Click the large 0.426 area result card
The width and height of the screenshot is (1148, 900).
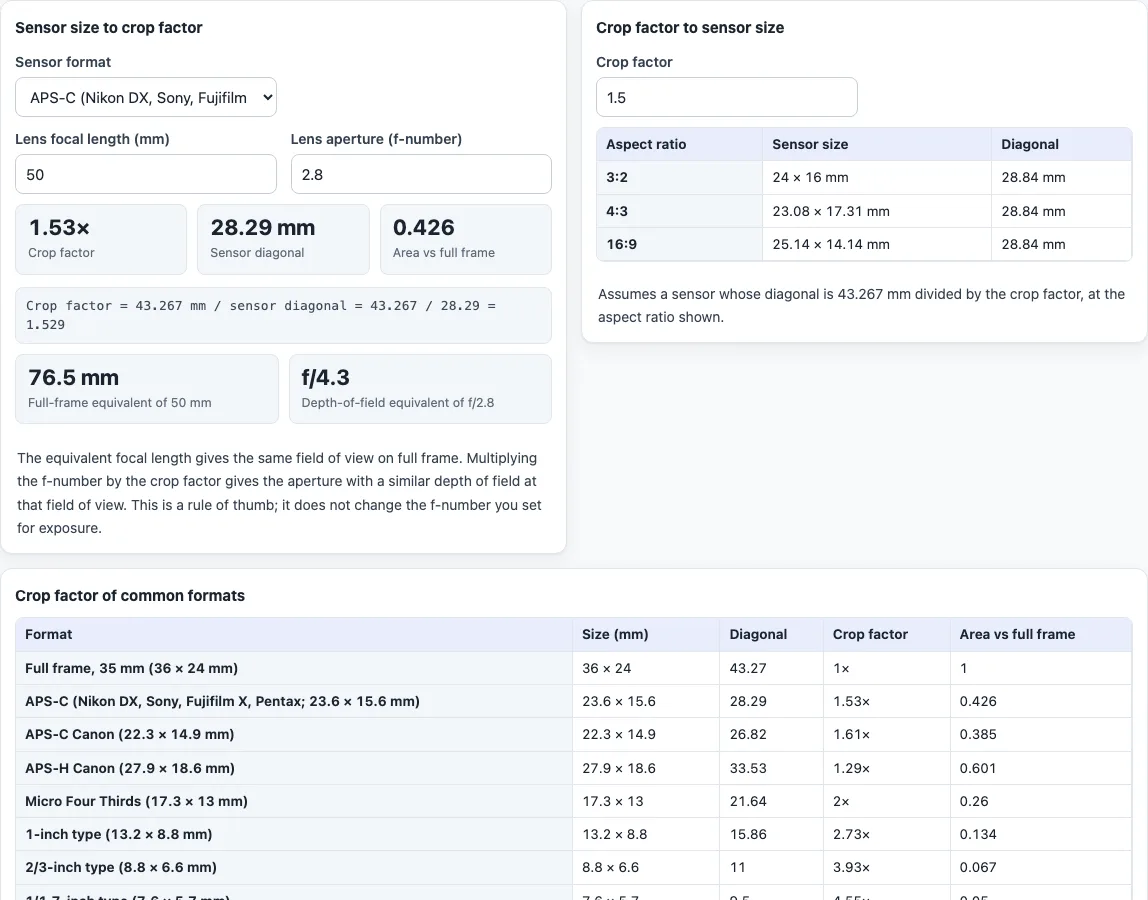point(466,239)
